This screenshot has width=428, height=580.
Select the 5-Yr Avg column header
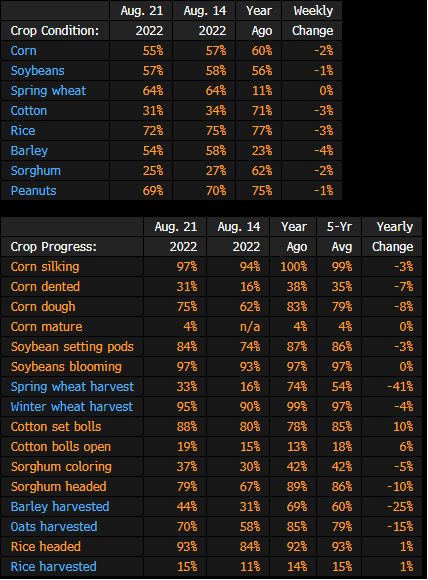pos(339,237)
